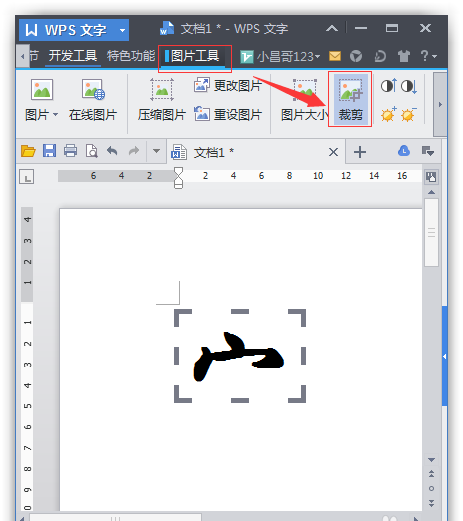Screen dimensions: 463x521
Task: Save the document with the floppy disk icon
Action: (x=49, y=151)
